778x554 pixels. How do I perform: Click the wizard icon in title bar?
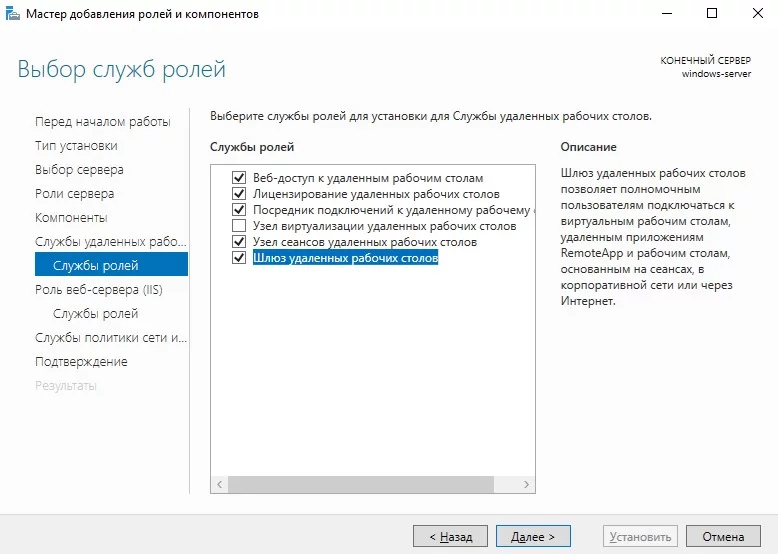(12, 13)
